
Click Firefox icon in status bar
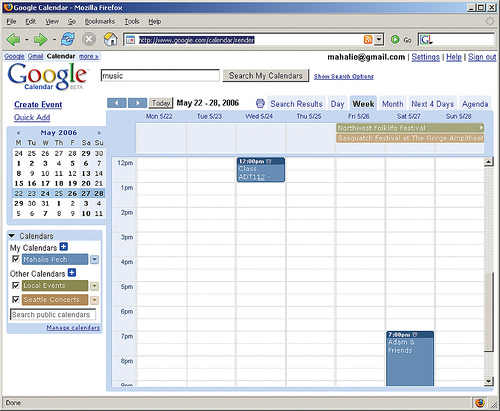click(x=480, y=403)
